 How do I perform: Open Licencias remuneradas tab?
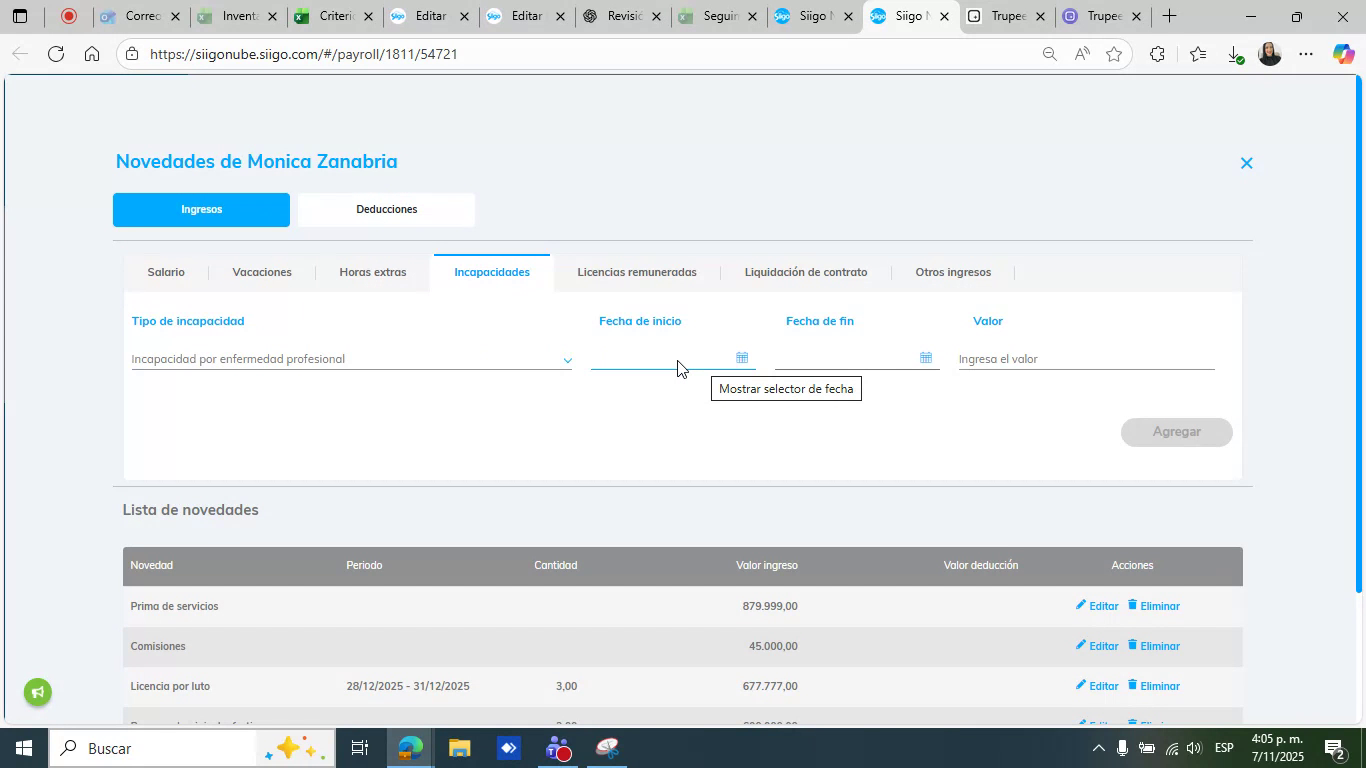(x=637, y=272)
